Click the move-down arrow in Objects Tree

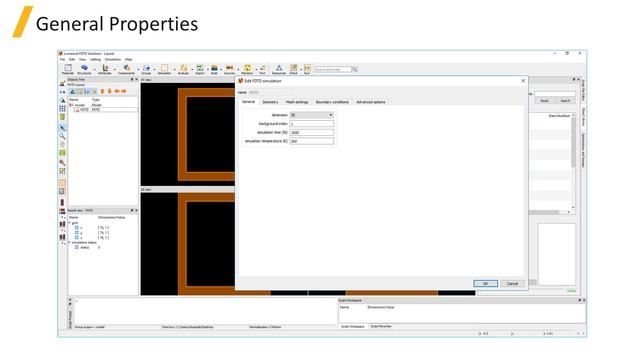(109, 91)
